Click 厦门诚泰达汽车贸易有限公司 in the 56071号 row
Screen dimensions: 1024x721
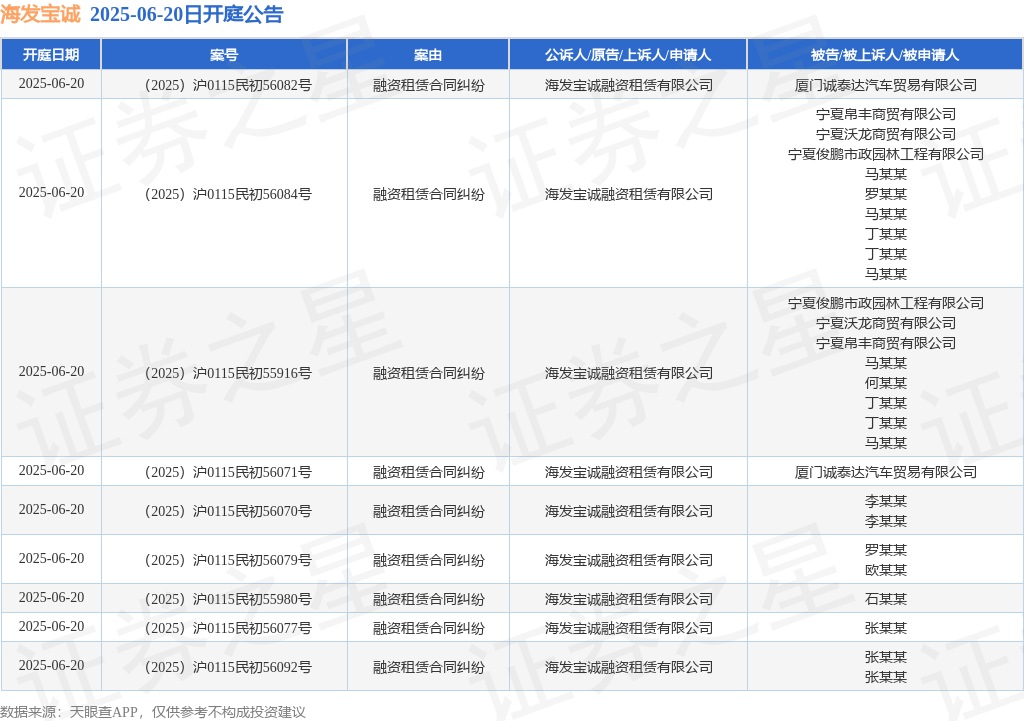[886, 472]
